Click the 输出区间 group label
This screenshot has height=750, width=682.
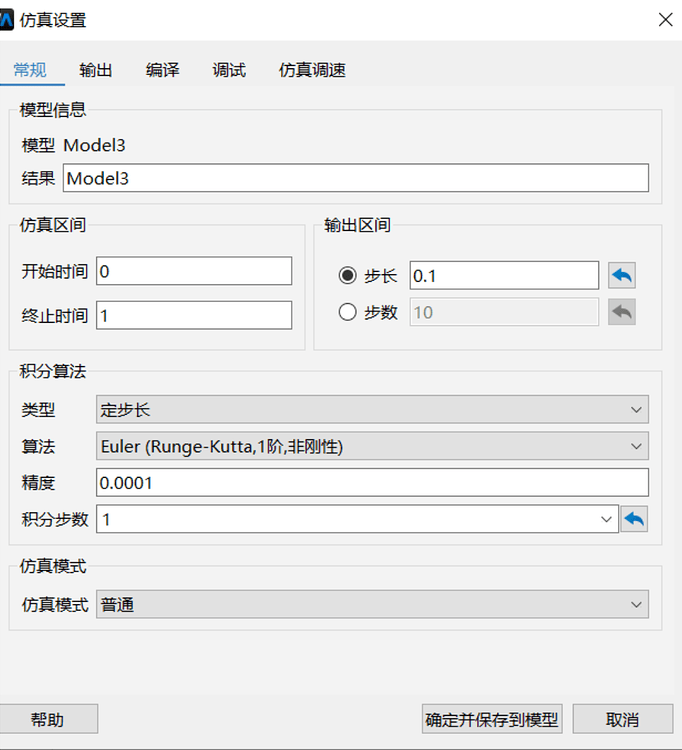357,225
